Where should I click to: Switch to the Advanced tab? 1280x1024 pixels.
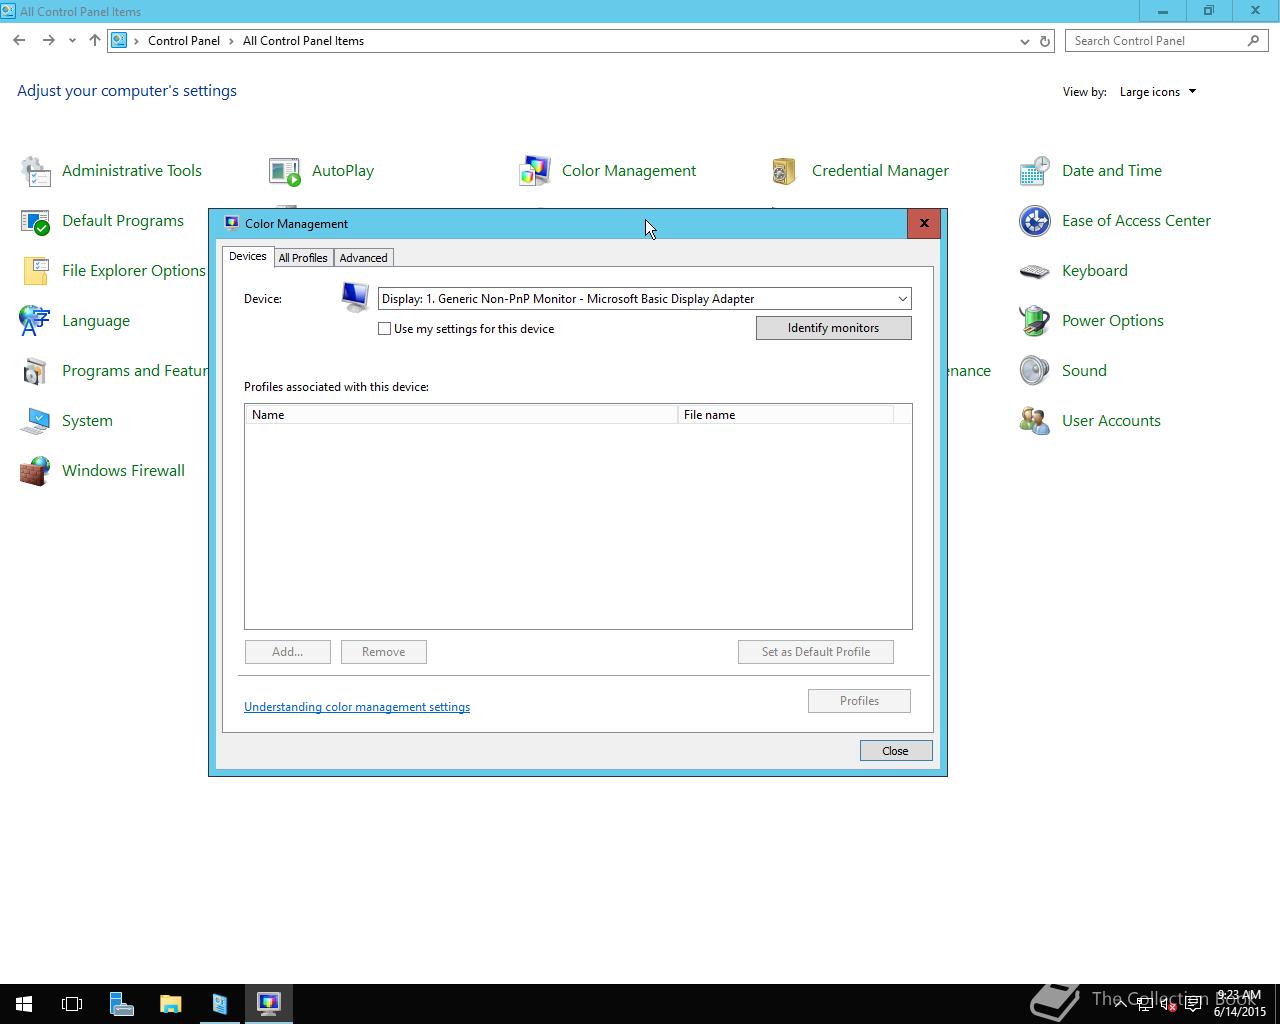point(363,258)
